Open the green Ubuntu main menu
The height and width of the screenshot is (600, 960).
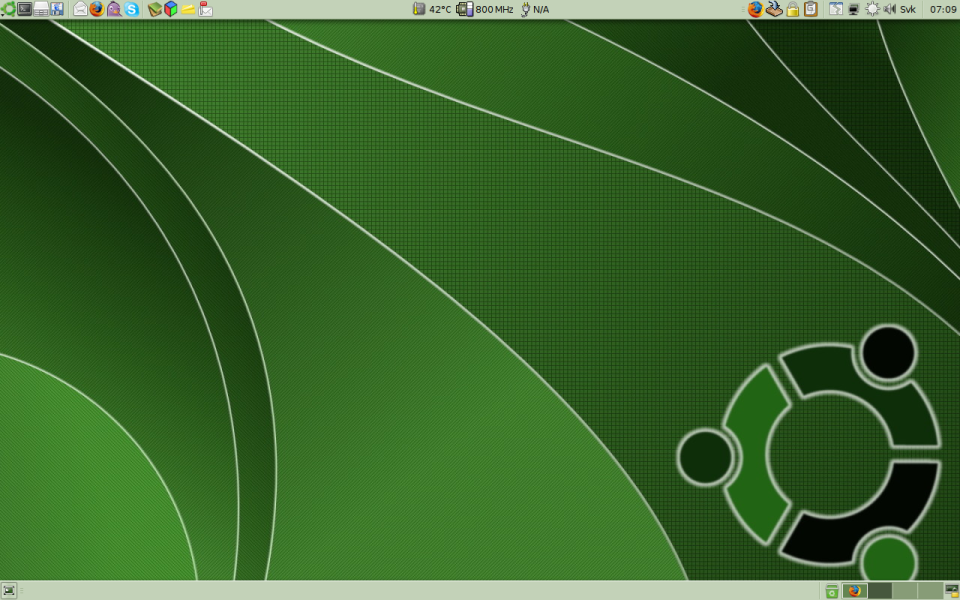pos(8,9)
